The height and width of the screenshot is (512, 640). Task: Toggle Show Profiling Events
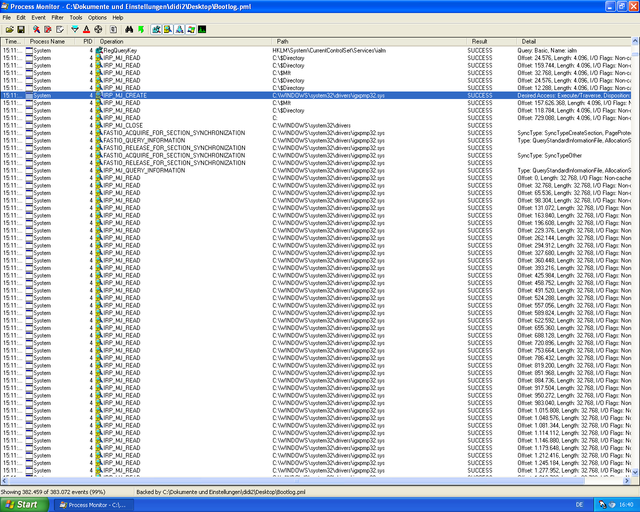point(202,29)
